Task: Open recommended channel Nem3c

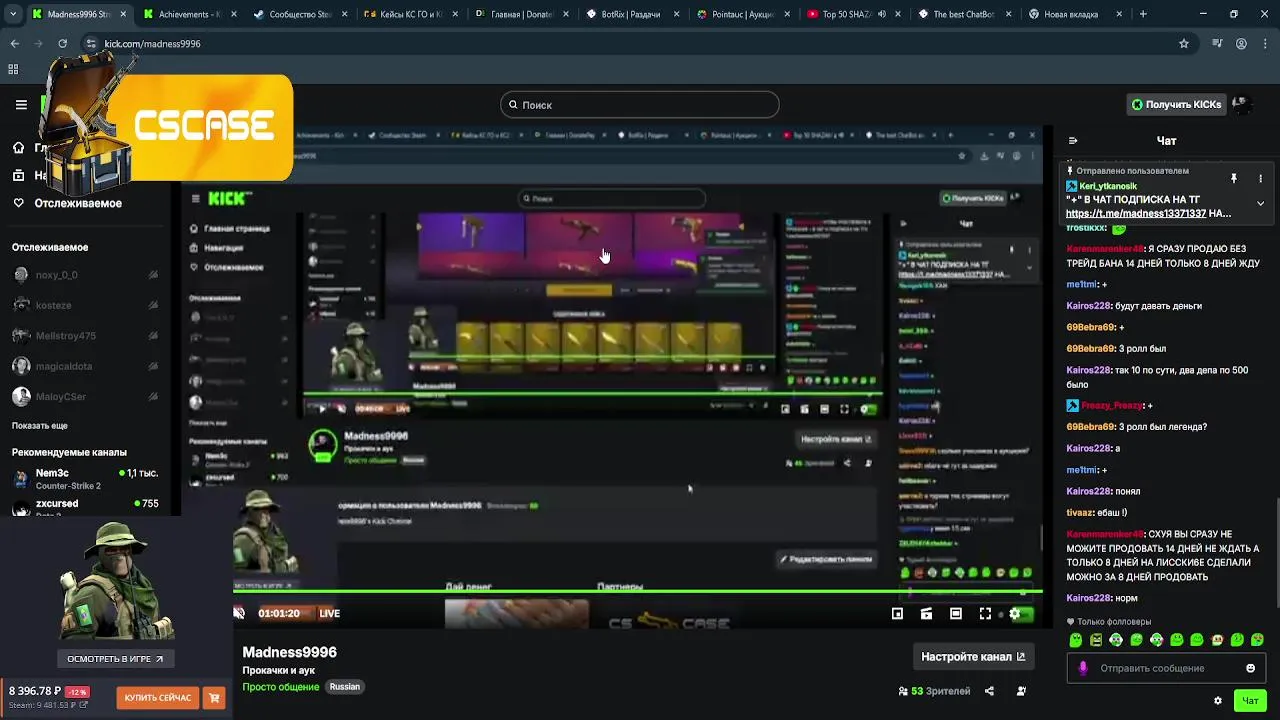Action: click(85, 478)
